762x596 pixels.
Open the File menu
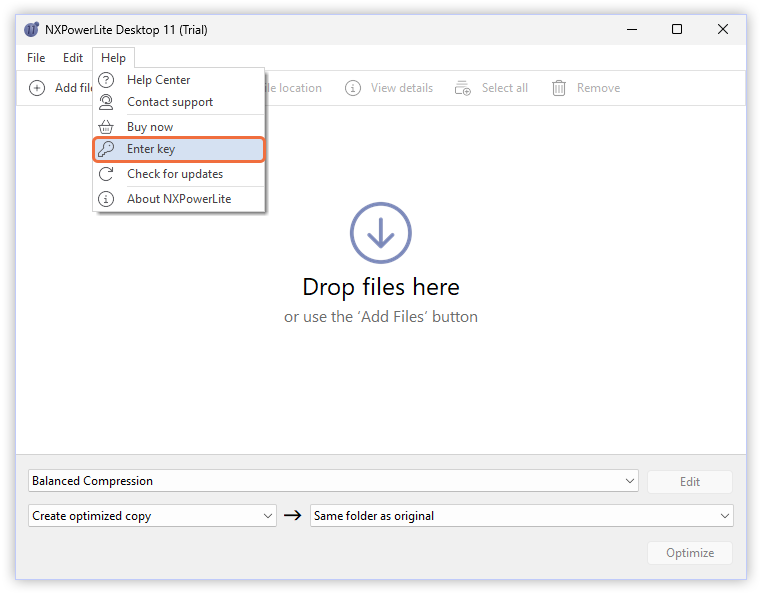36,58
